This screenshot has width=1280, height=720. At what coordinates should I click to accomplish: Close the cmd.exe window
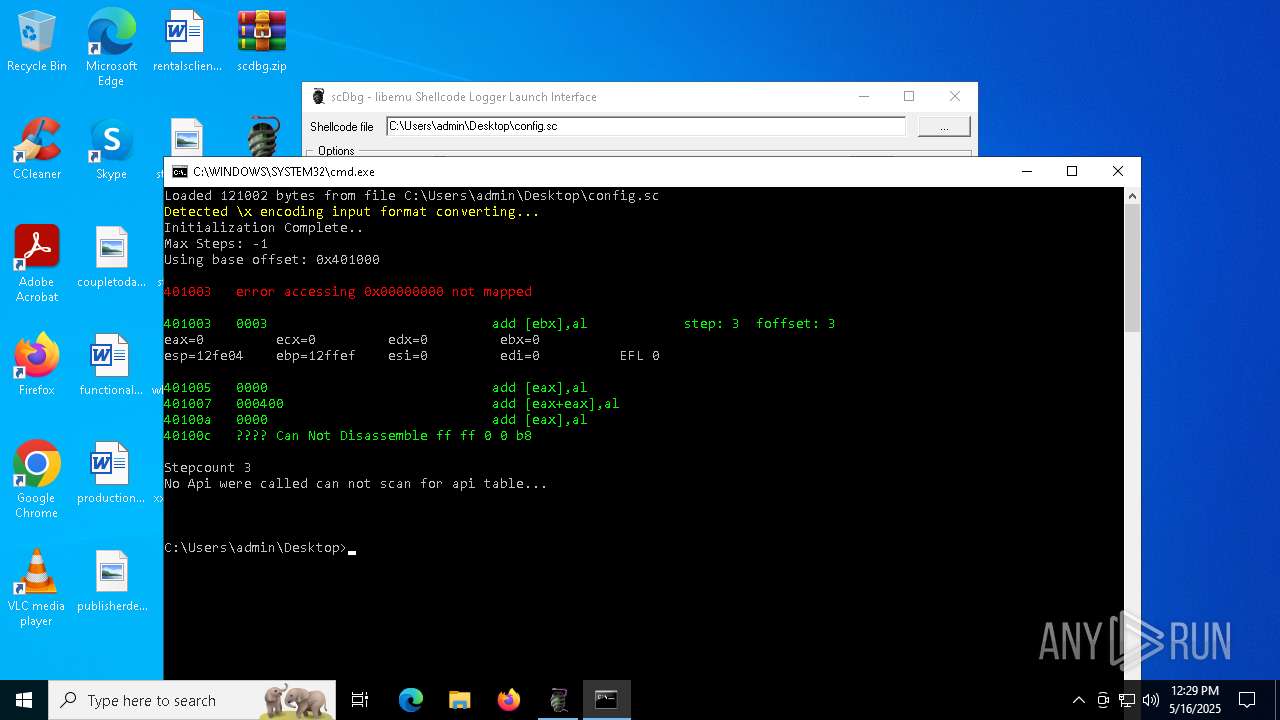1118,172
